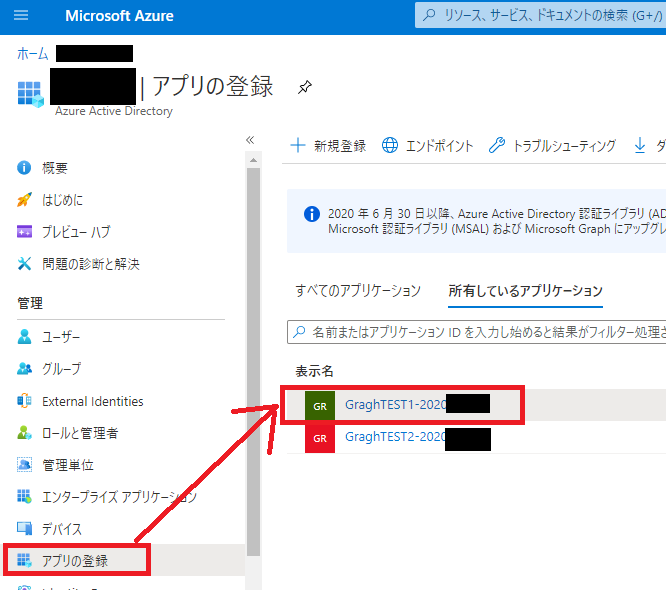Open エンドポイント toolbar button

coord(427,146)
